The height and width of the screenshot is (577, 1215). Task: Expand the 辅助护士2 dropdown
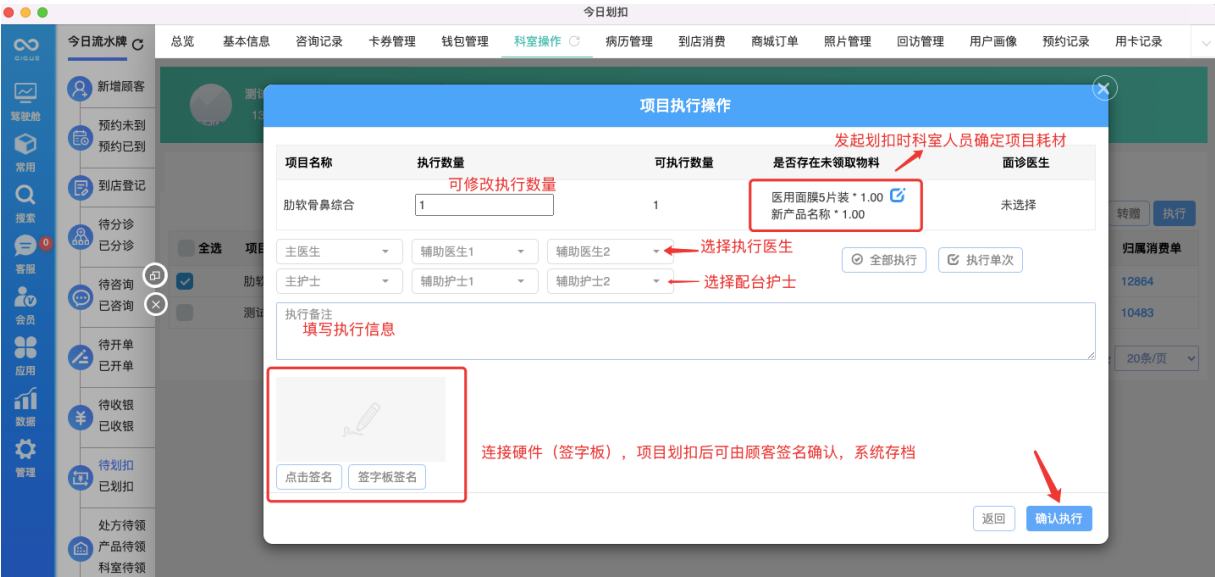point(610,281)
